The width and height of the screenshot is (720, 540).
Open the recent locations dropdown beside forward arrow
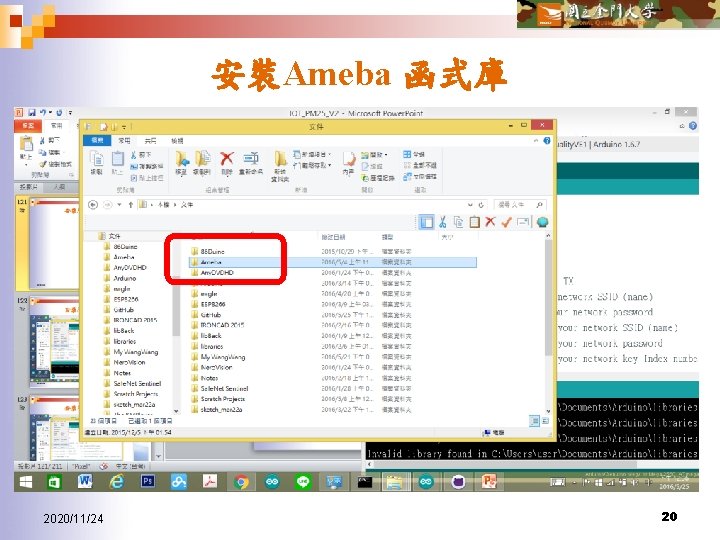[119, 205]
